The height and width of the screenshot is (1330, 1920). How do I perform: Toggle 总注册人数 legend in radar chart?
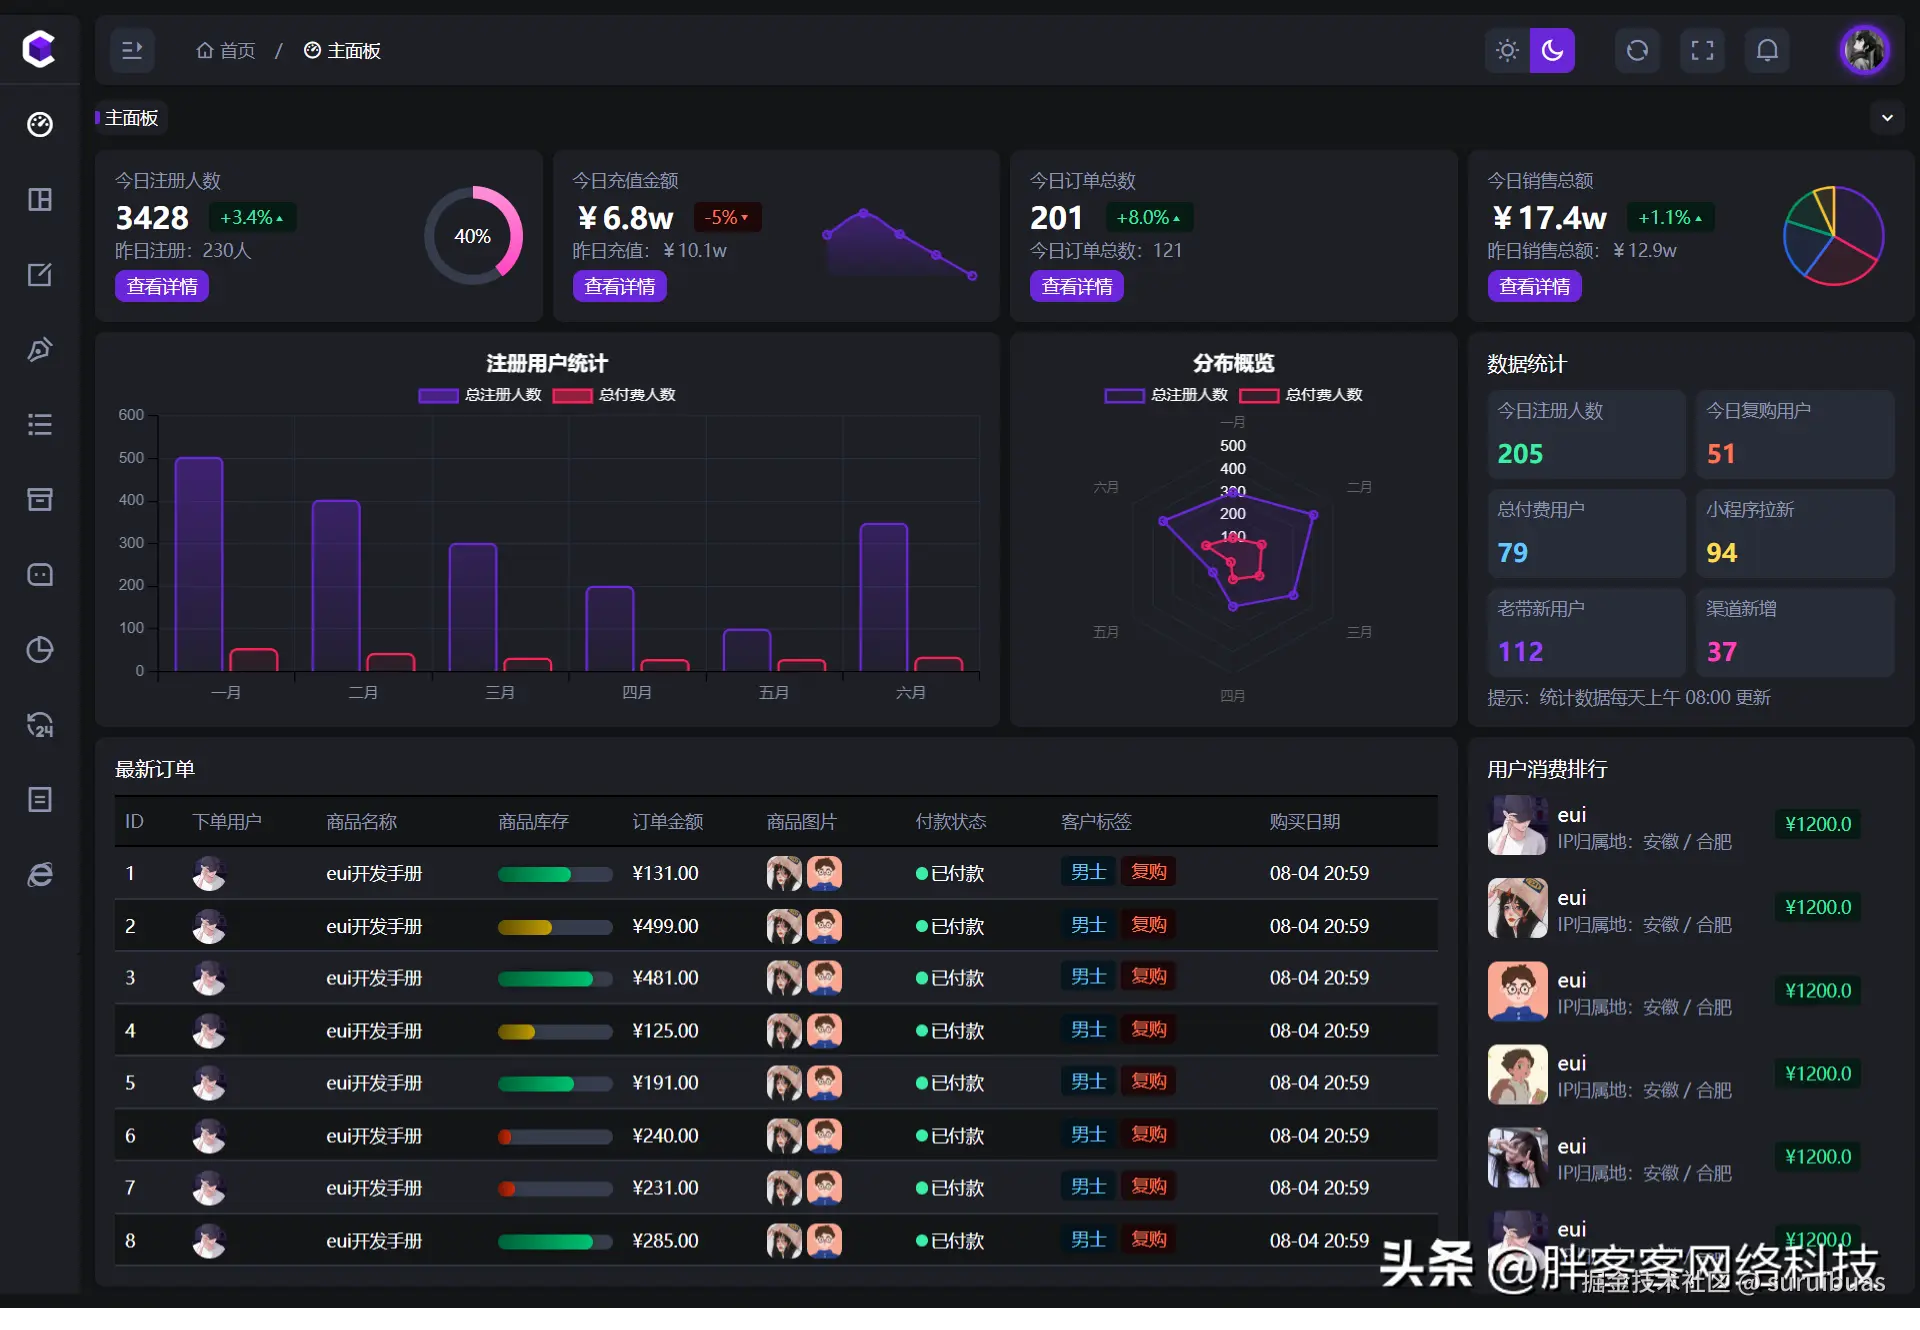coord(1166,395)
